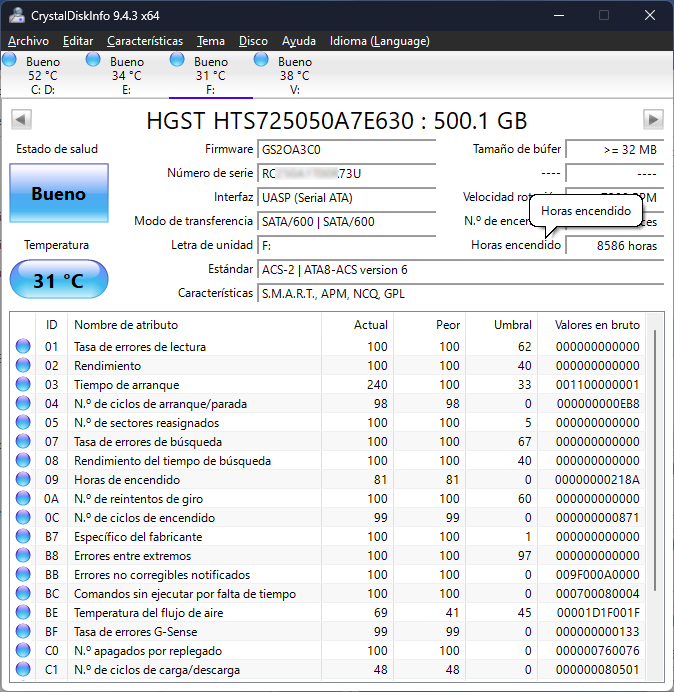The image size is (674, 692).
Task: Click the Bueno health status button
Action: pyautogui.click(x=59, y=193)
